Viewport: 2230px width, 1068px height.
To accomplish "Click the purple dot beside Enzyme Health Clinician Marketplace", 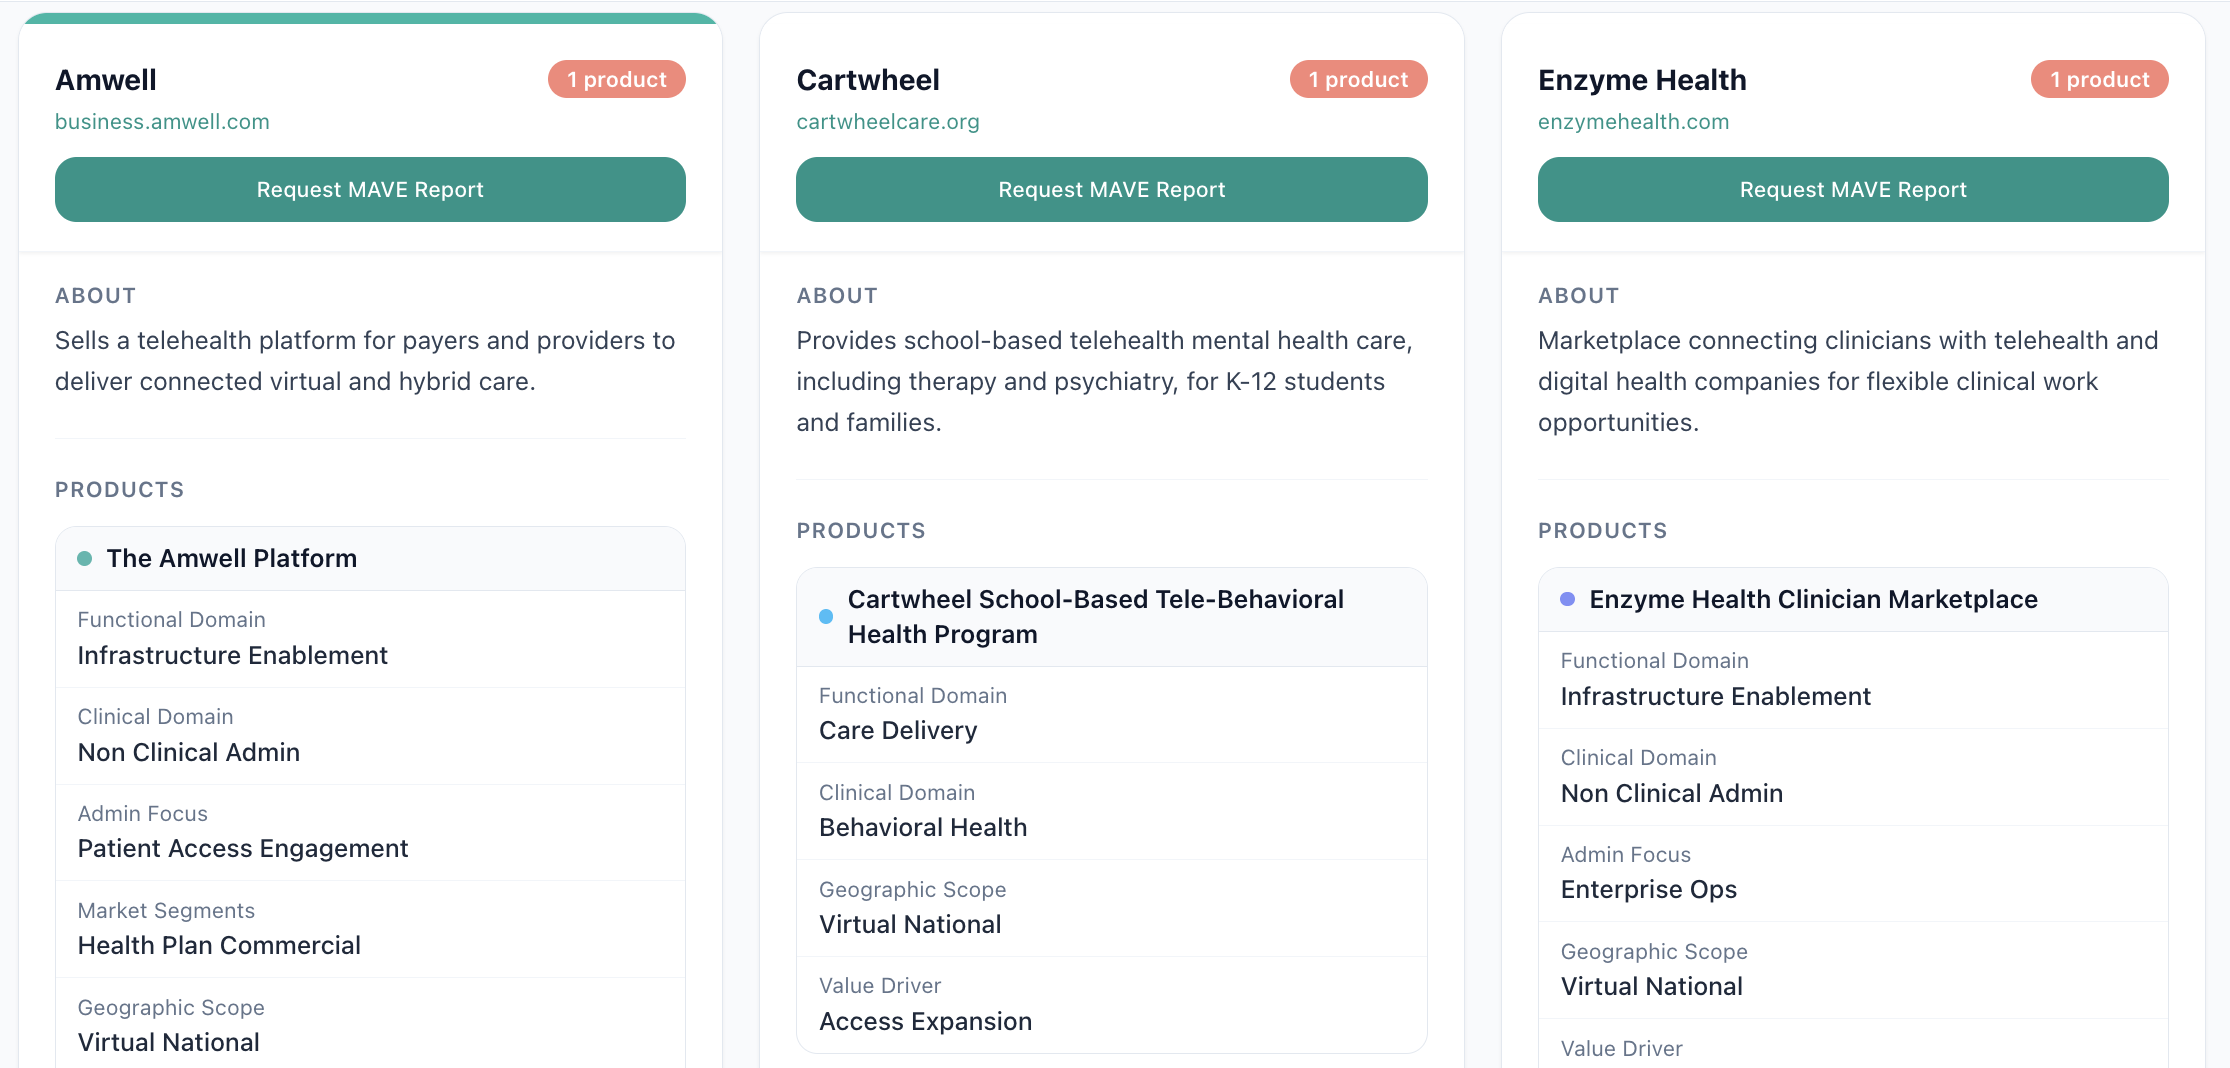I will 1567,598.
